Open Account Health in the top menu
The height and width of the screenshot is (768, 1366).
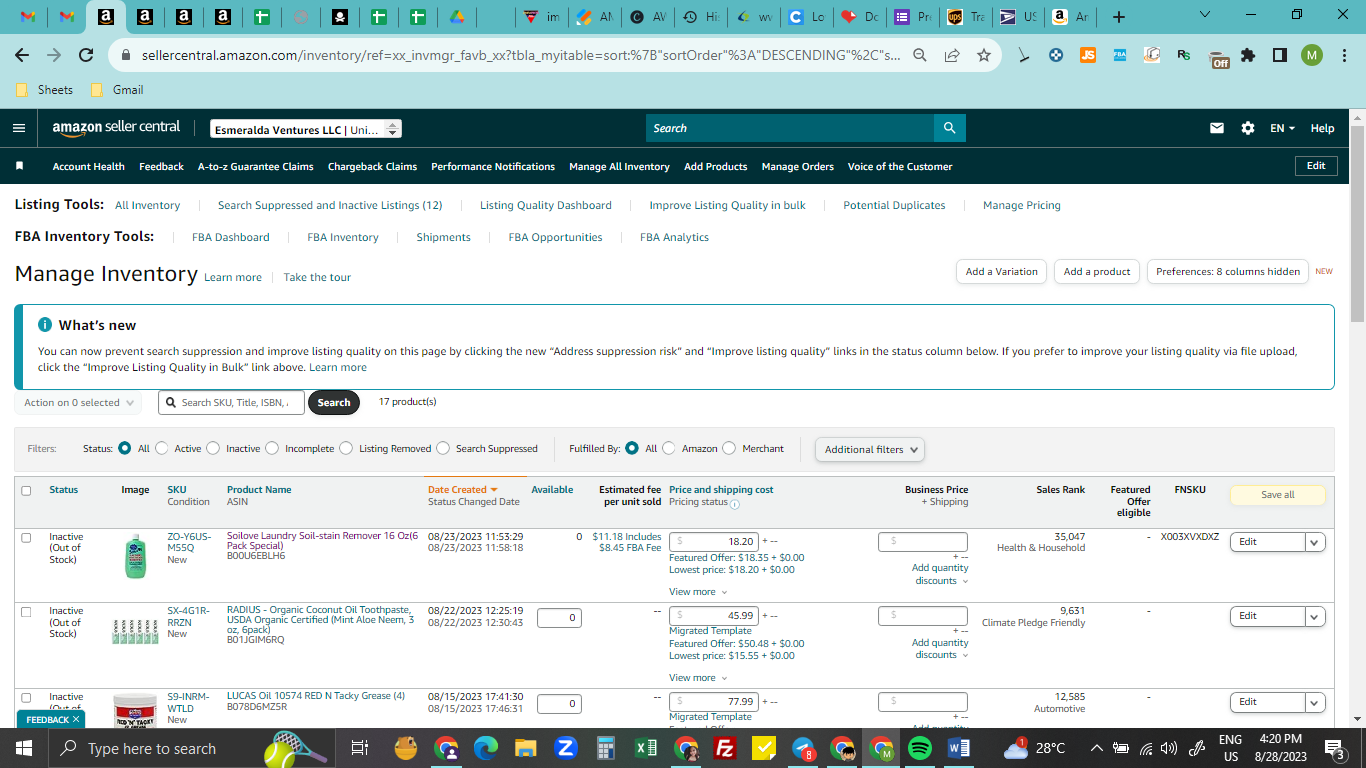(x=89, y=166)
